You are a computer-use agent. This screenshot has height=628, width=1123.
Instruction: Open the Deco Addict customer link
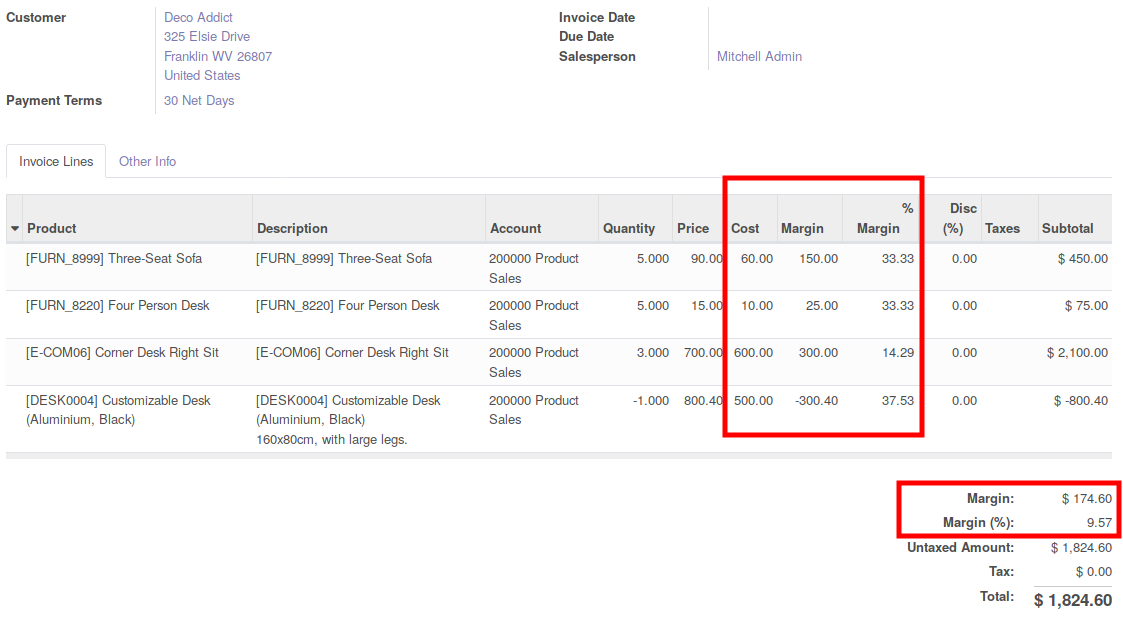(x=198, y=17)
